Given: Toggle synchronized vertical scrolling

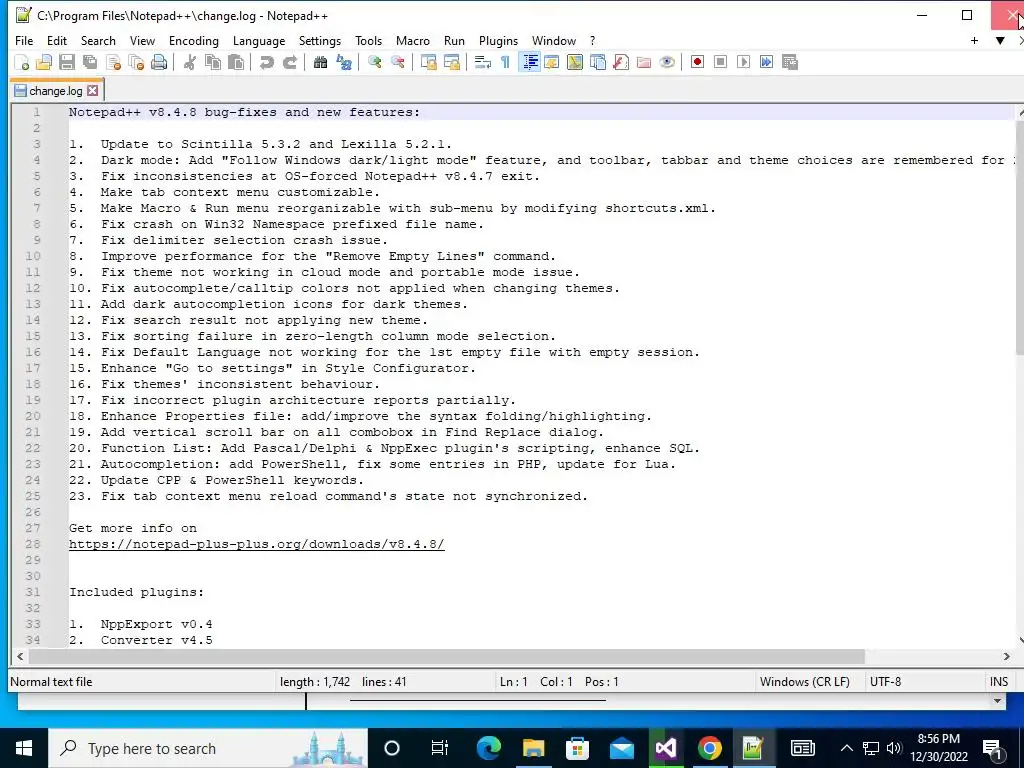Looking at the screenshot, I should click(x=428, y=63).
